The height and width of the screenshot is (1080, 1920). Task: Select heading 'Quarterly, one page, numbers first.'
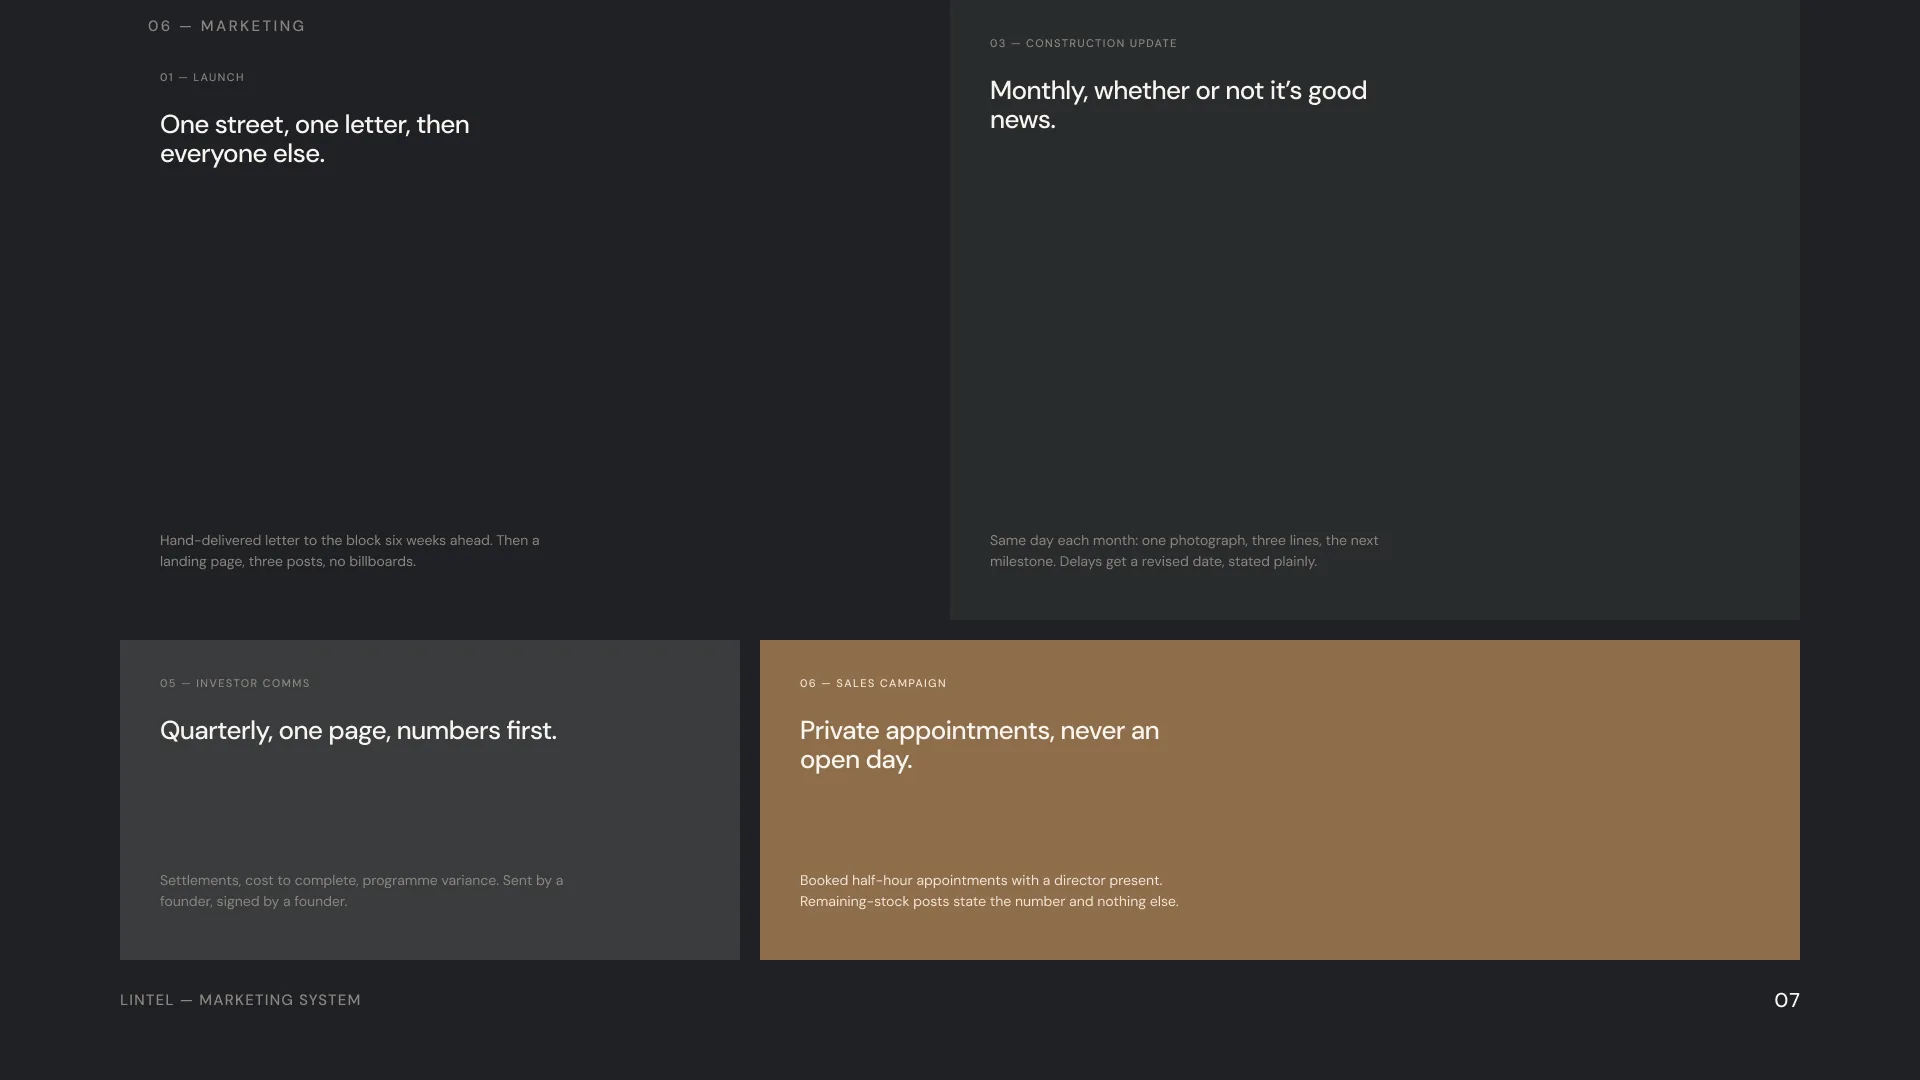point(358,731)
